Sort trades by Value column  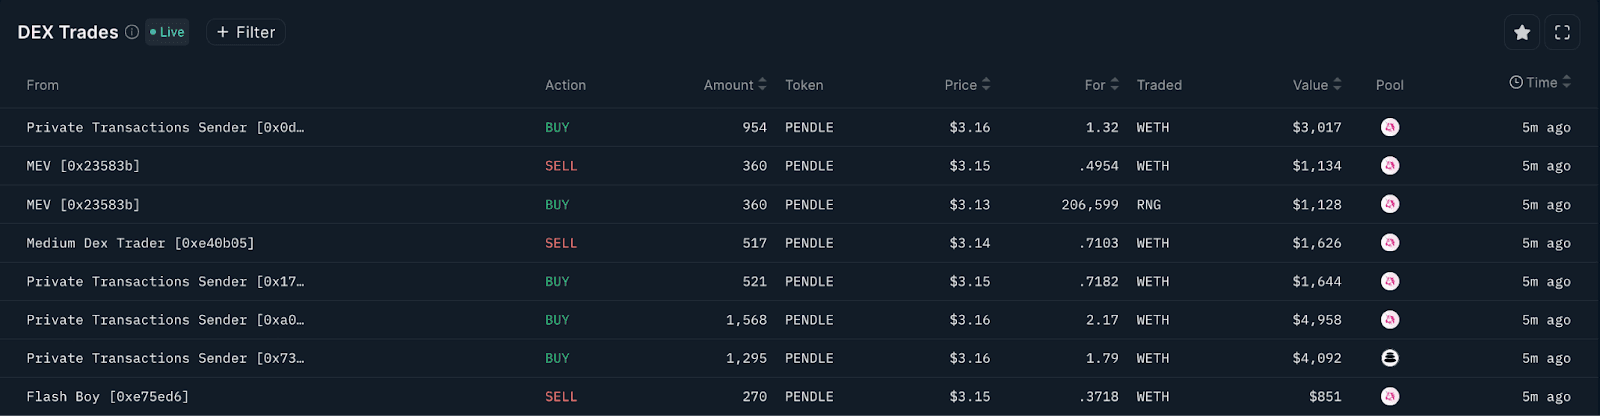pyautogui.click(x=1316, y=85)
